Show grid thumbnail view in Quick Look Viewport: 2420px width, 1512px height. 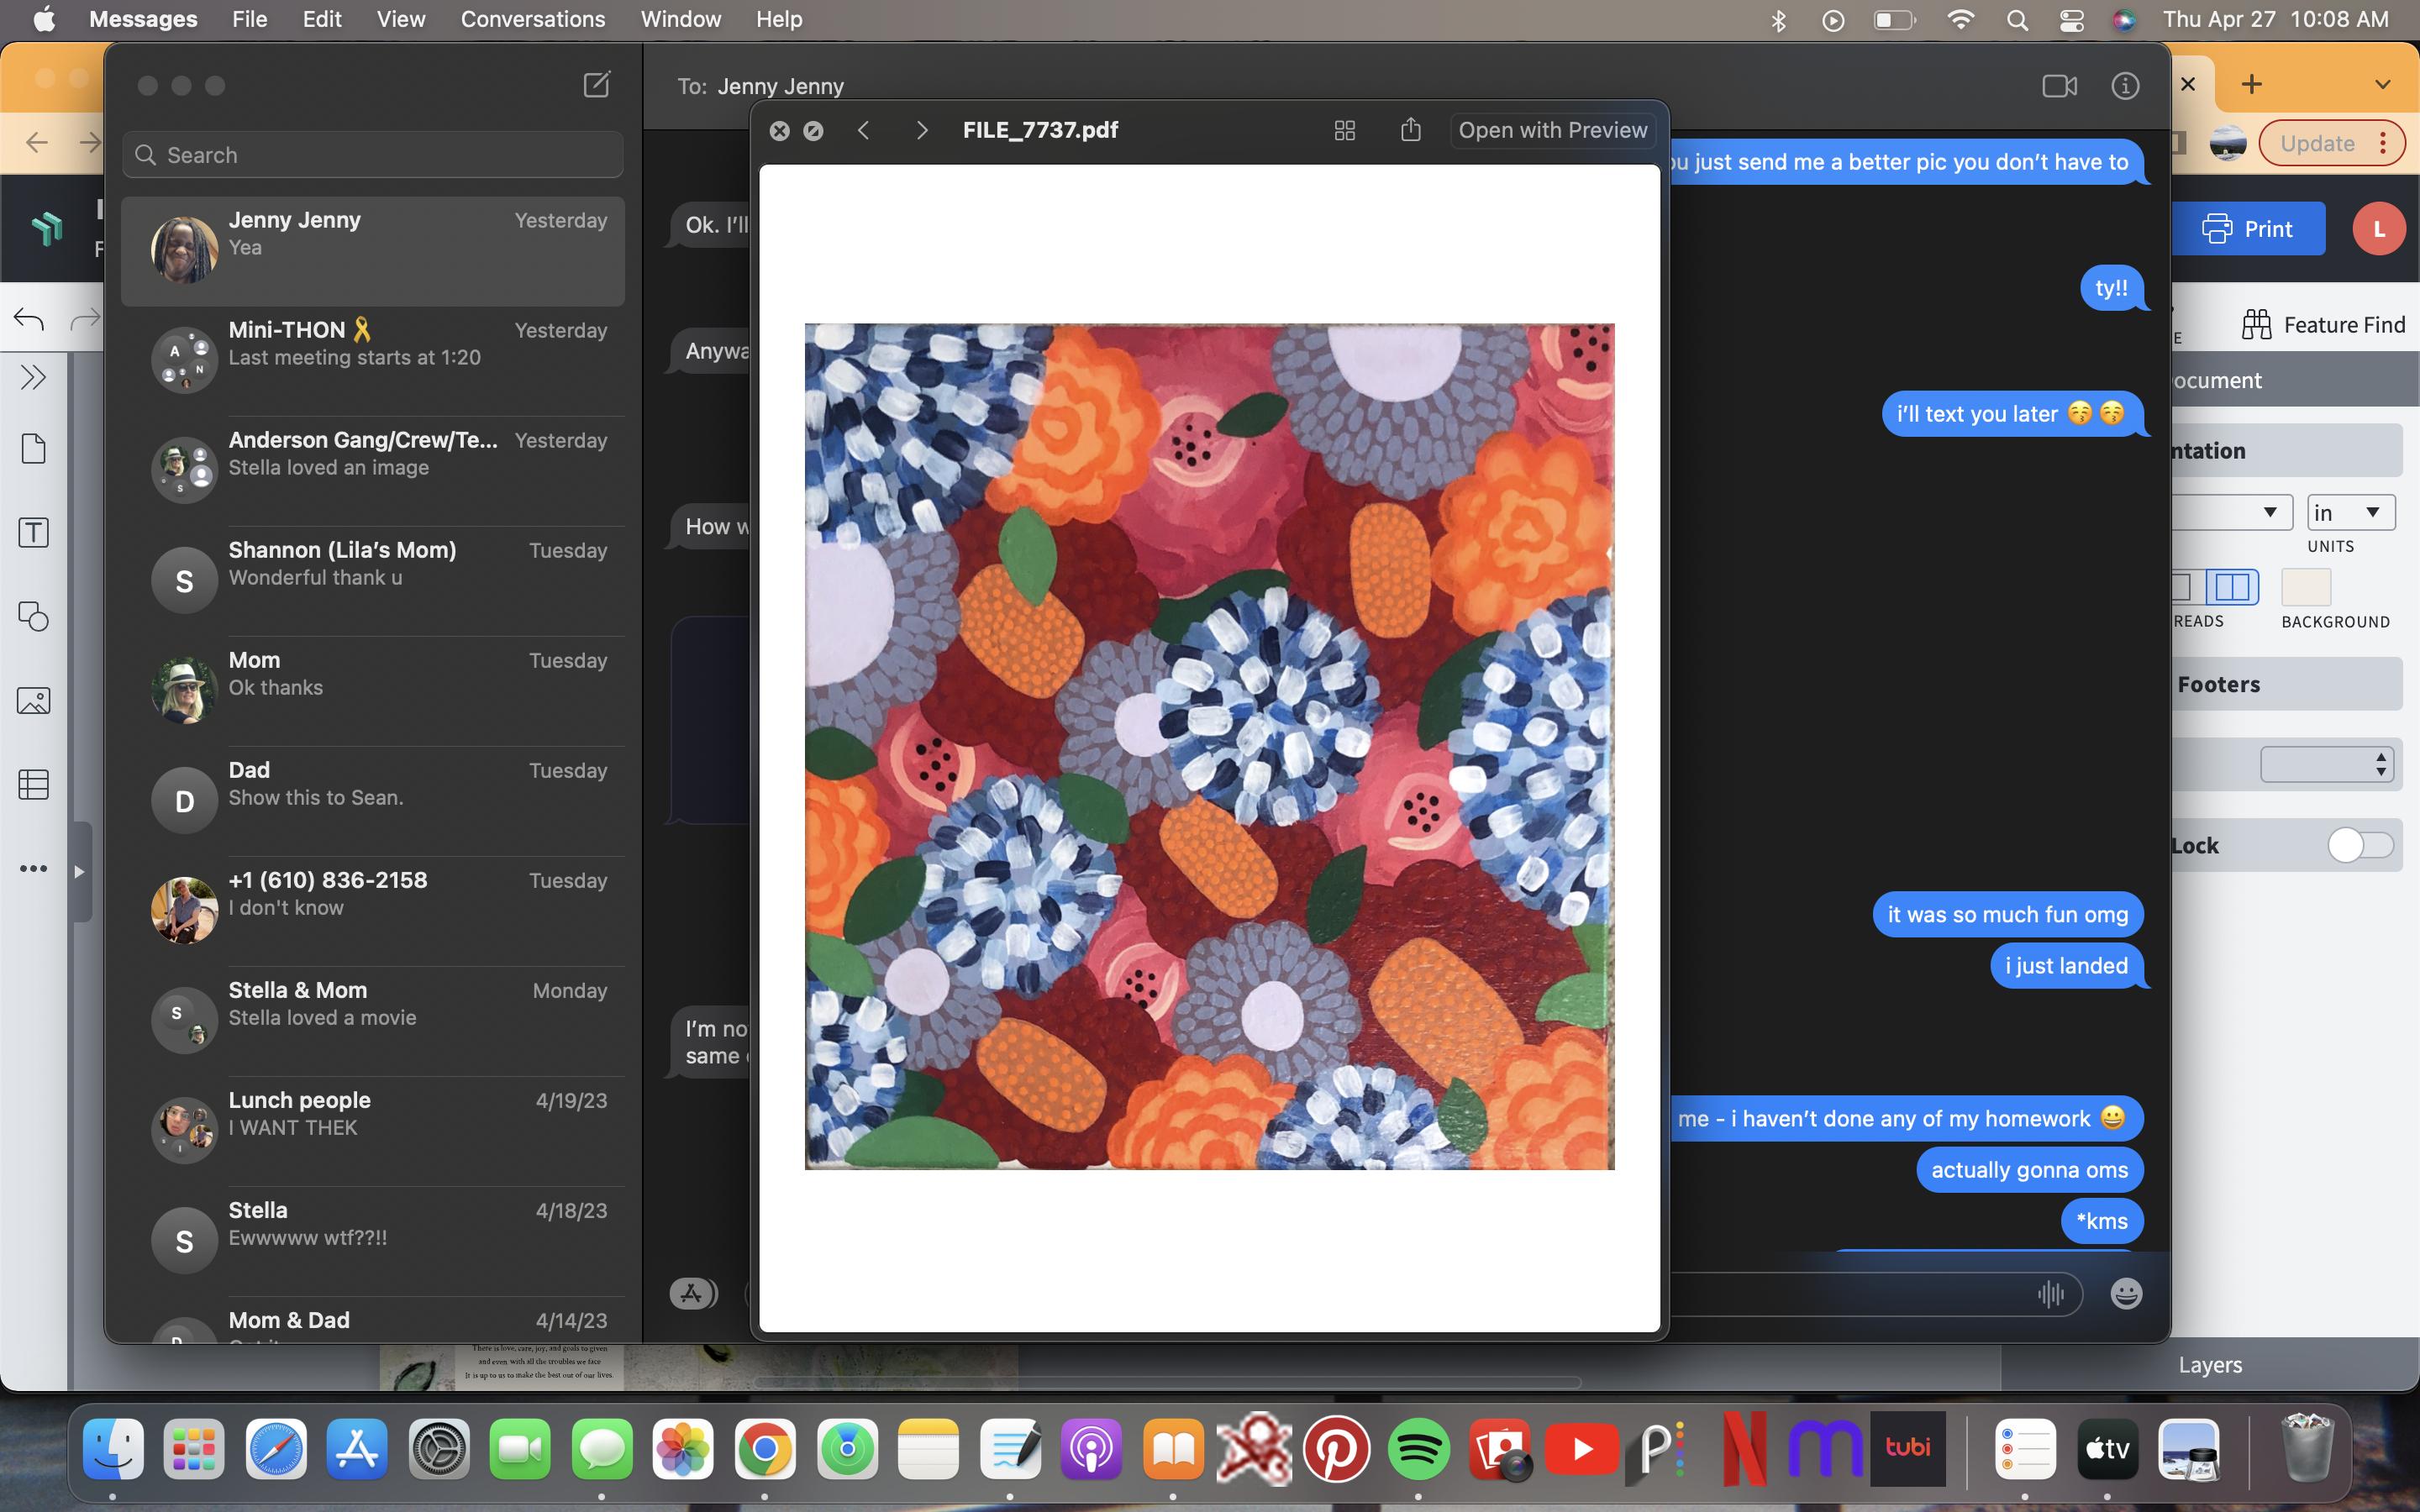(1344, 130)
